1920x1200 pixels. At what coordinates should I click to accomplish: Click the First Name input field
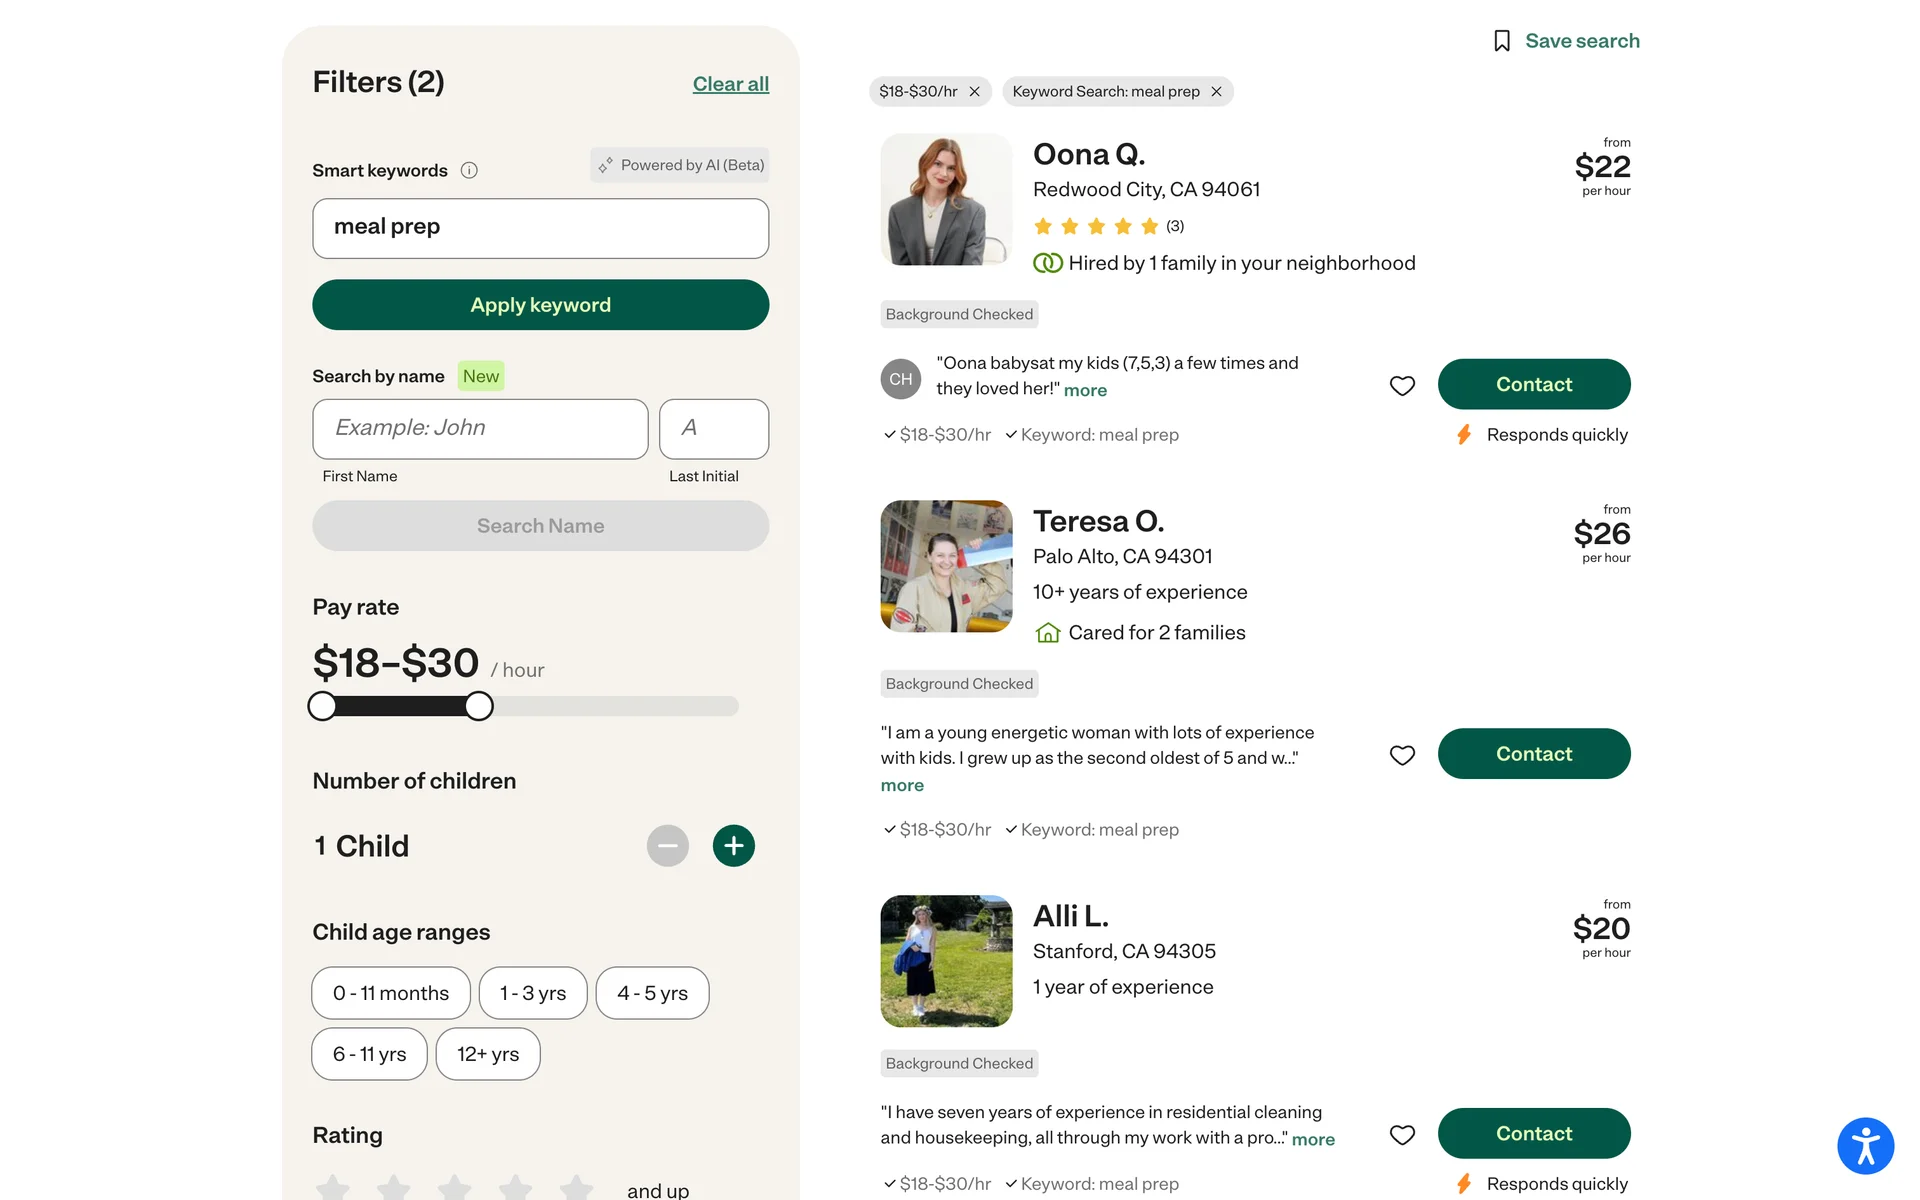coord(480,429)
